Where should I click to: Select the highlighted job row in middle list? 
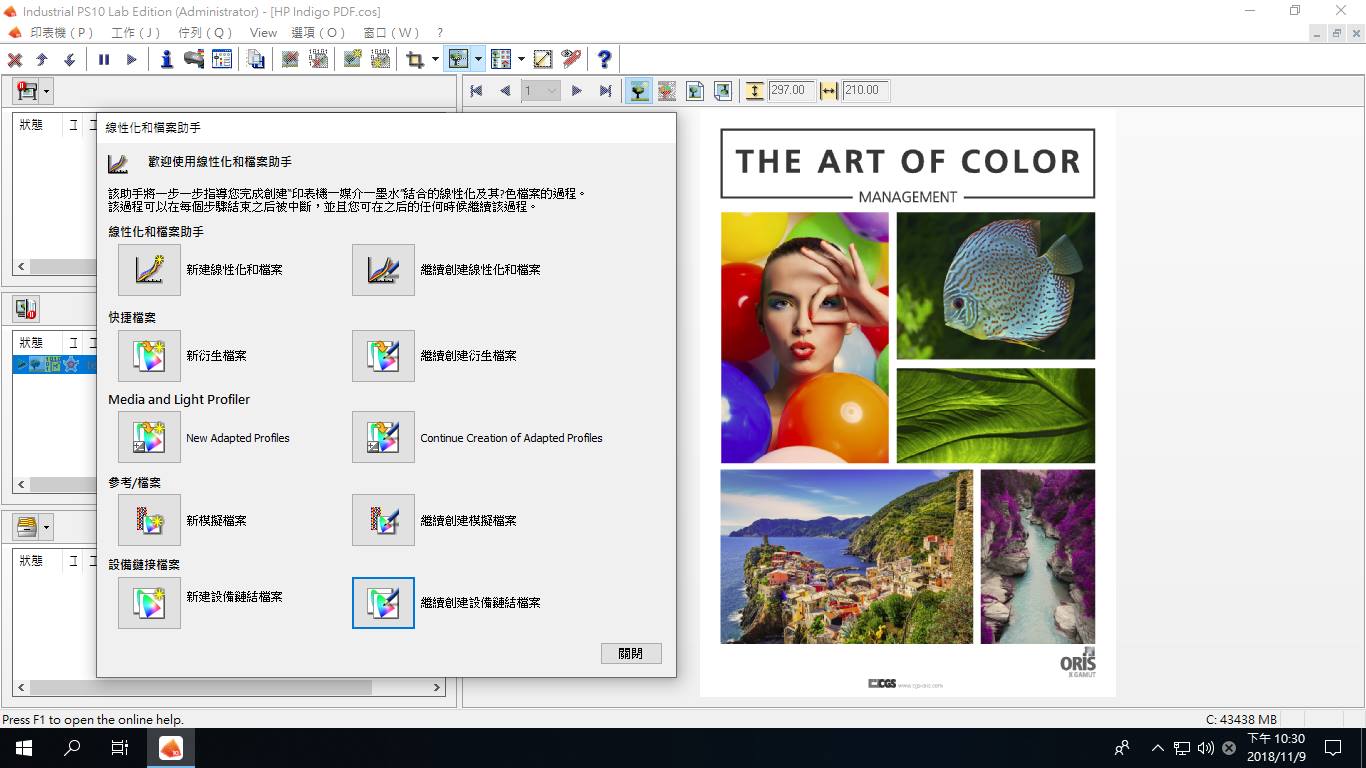(55, 364)
